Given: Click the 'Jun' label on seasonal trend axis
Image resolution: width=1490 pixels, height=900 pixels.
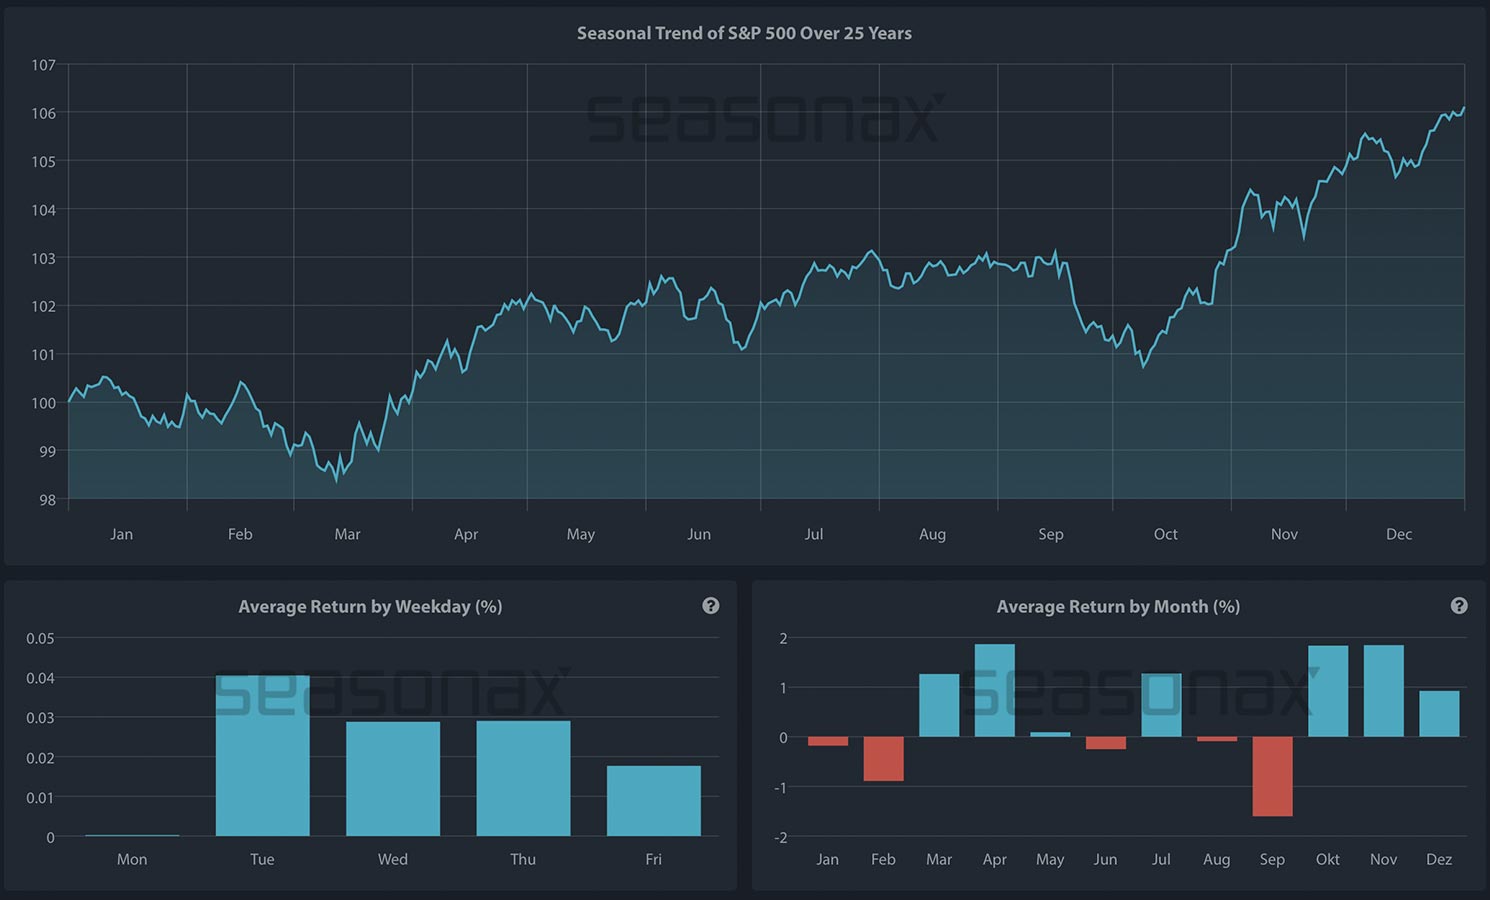Looking at the screenshot, I should pos(699,534).
